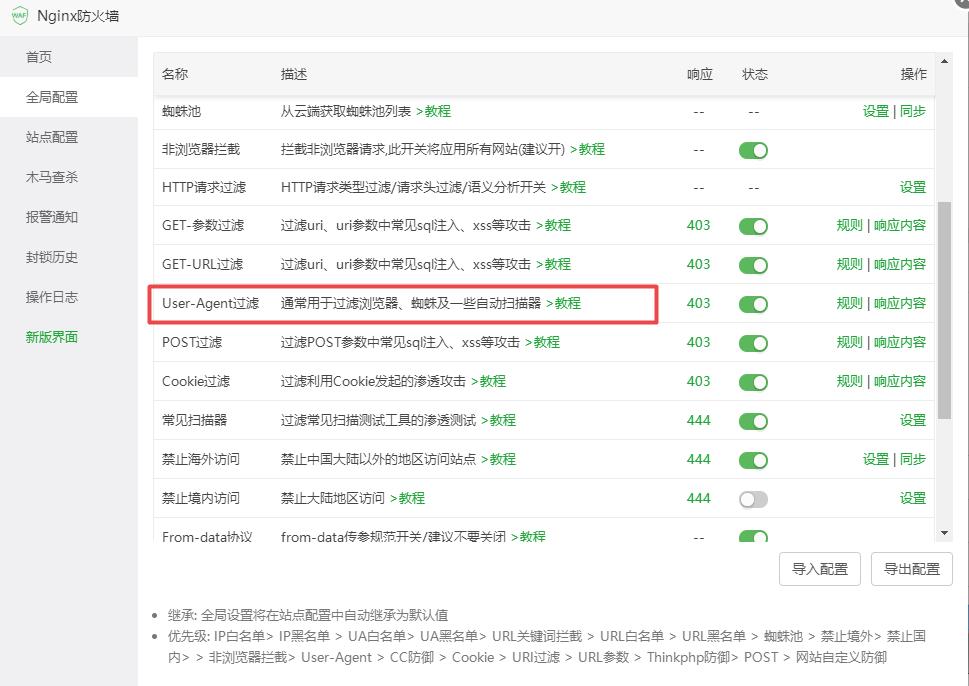Click the 操作 column header

pyautogui.click(x=913, y=74)
